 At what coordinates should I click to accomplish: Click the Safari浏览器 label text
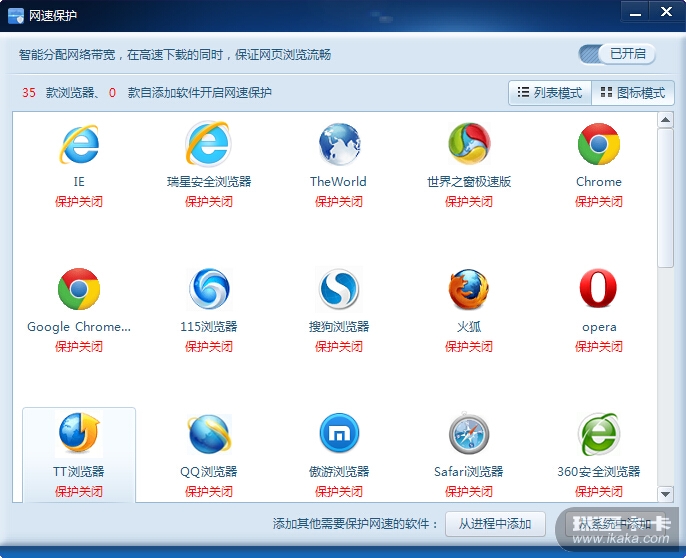(469, 471)
